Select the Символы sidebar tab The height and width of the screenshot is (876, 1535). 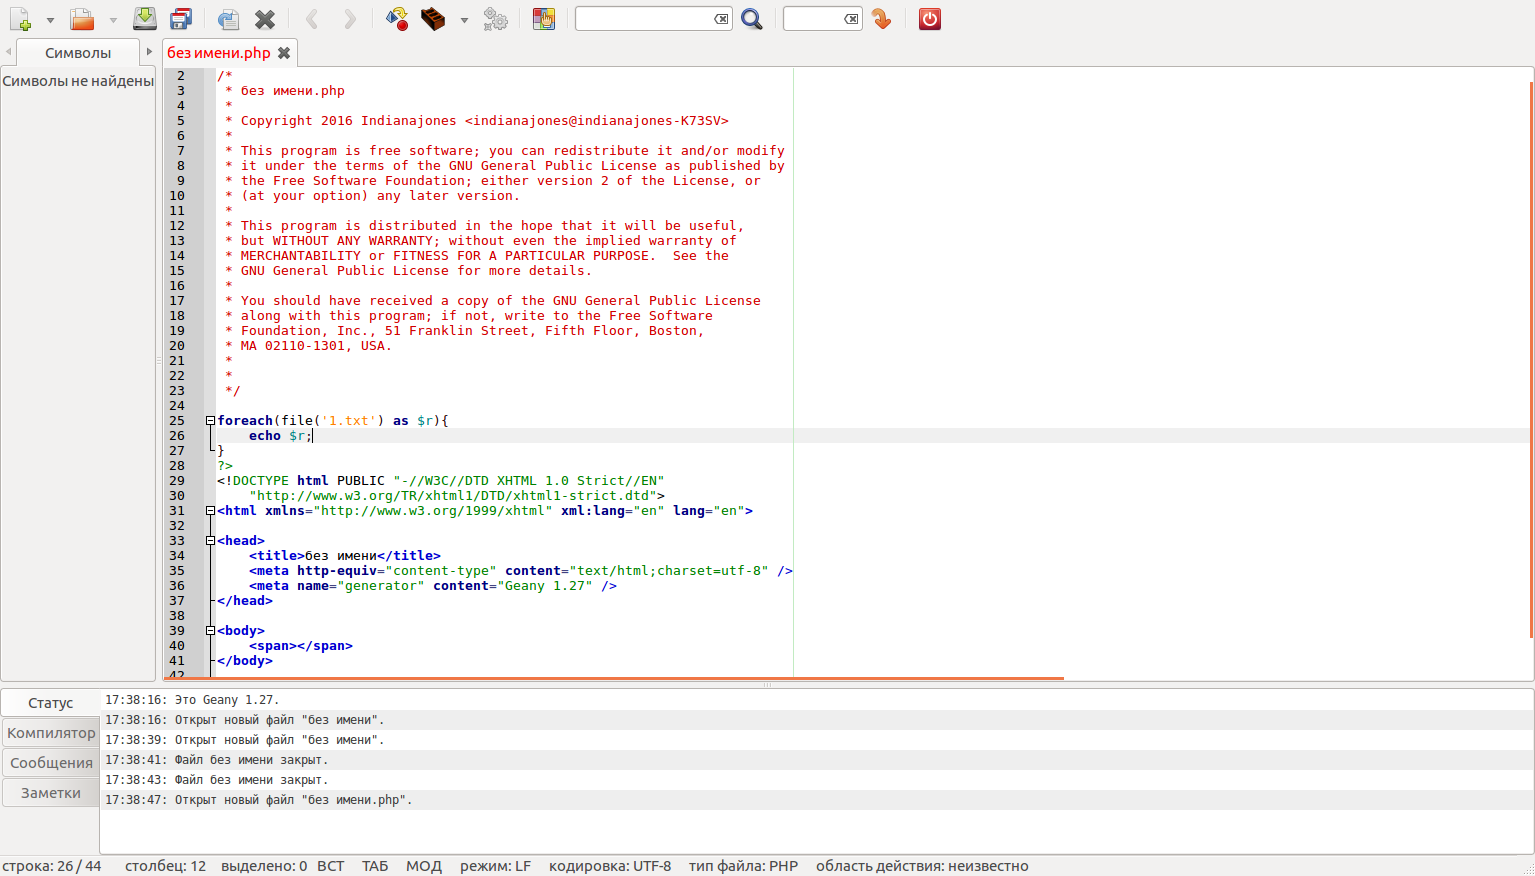click(x=78, y=53)
